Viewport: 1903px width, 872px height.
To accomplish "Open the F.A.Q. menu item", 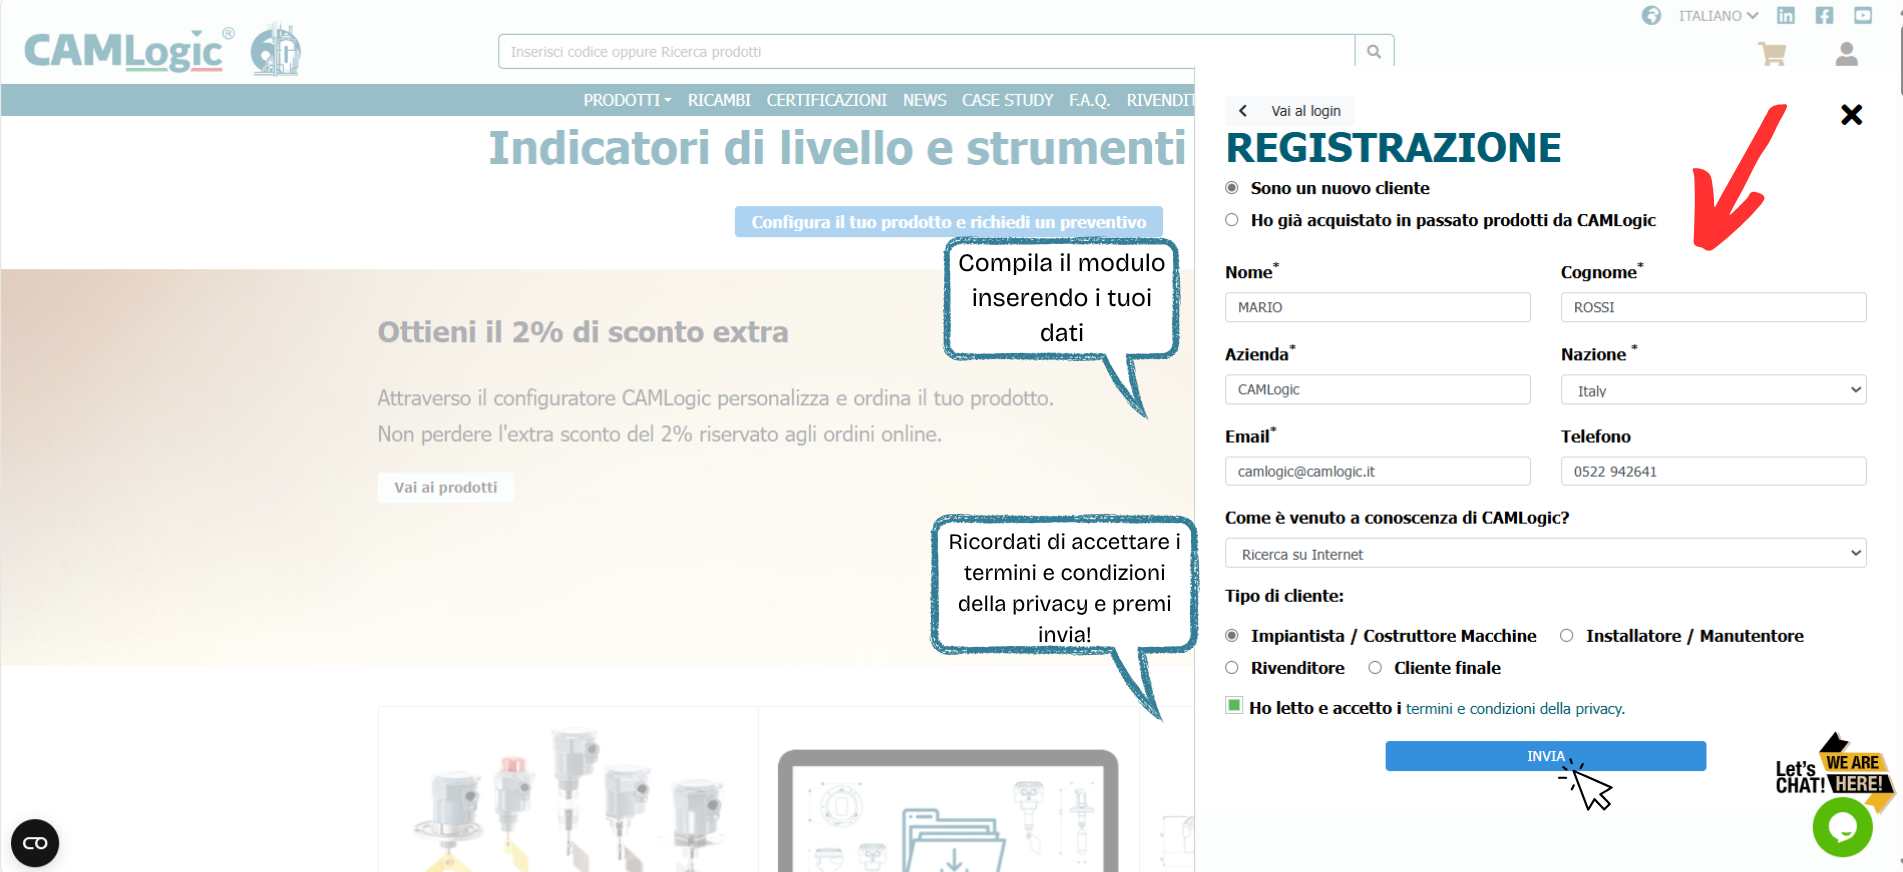I will (x=1089, y=100).
